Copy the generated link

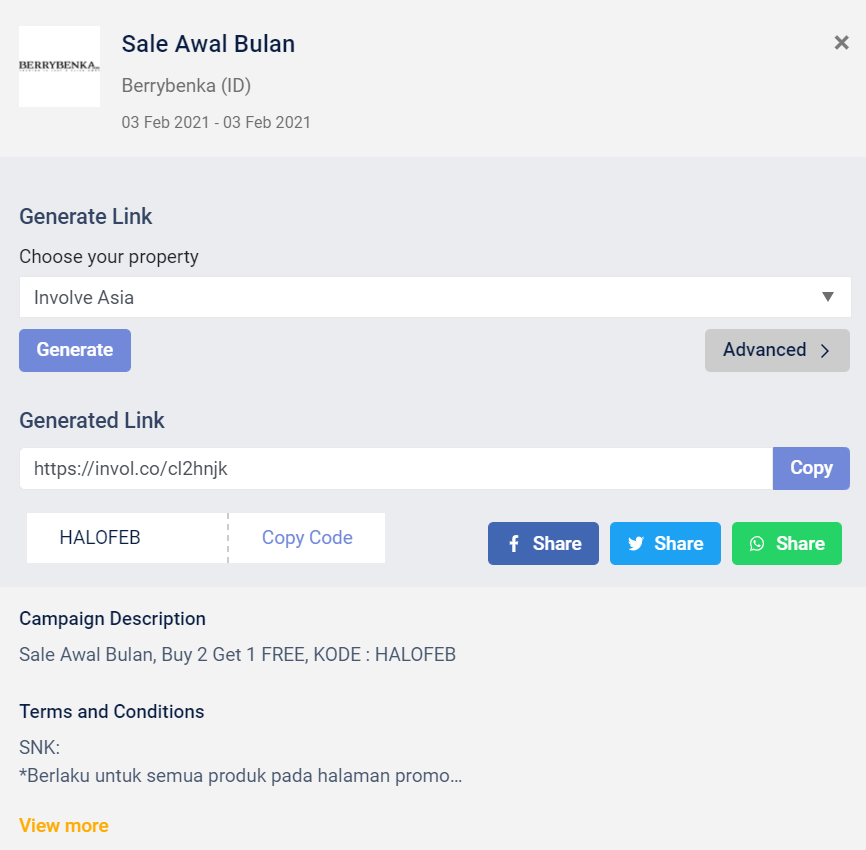pyautogui.click(x=811, y=468)
